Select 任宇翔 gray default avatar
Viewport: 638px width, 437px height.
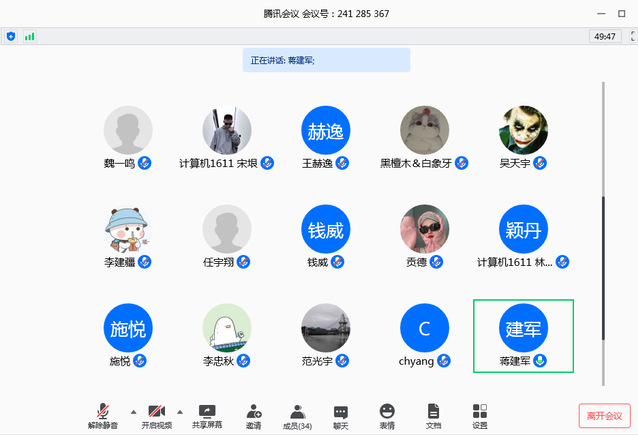click(227, 229)
